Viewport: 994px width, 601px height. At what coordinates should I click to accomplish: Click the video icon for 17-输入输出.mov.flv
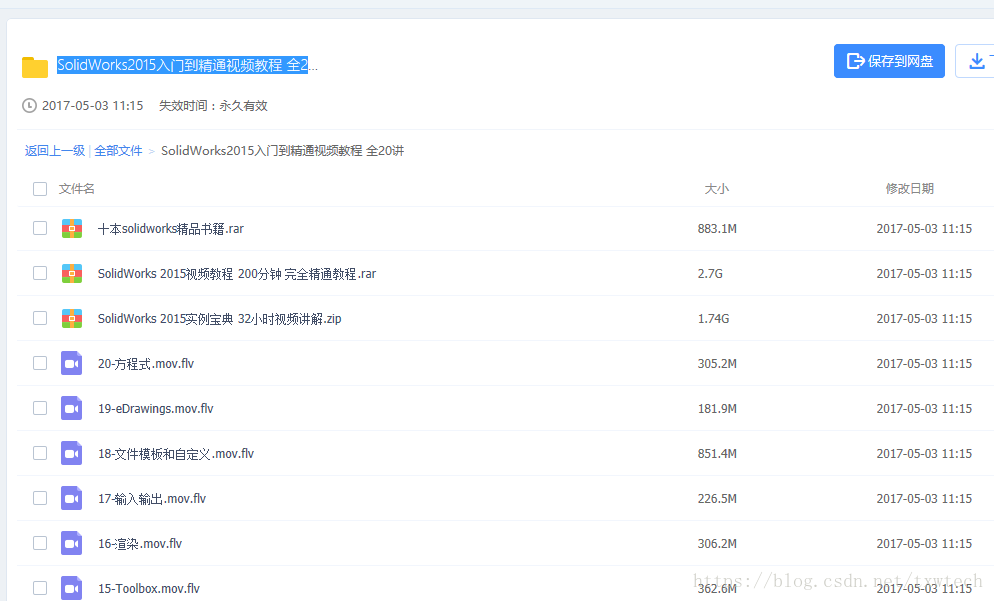coord(72,498)
